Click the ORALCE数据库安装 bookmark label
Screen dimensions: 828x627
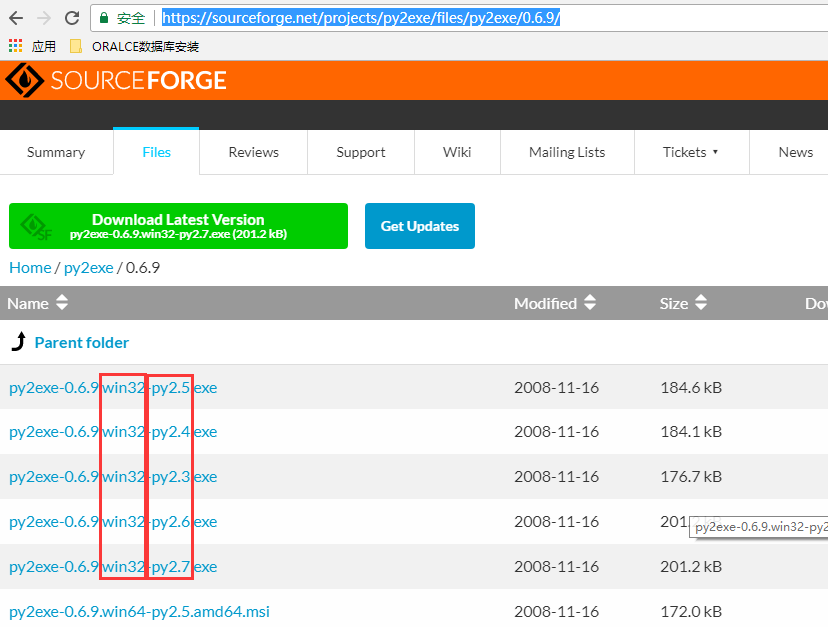coord(145,46)
